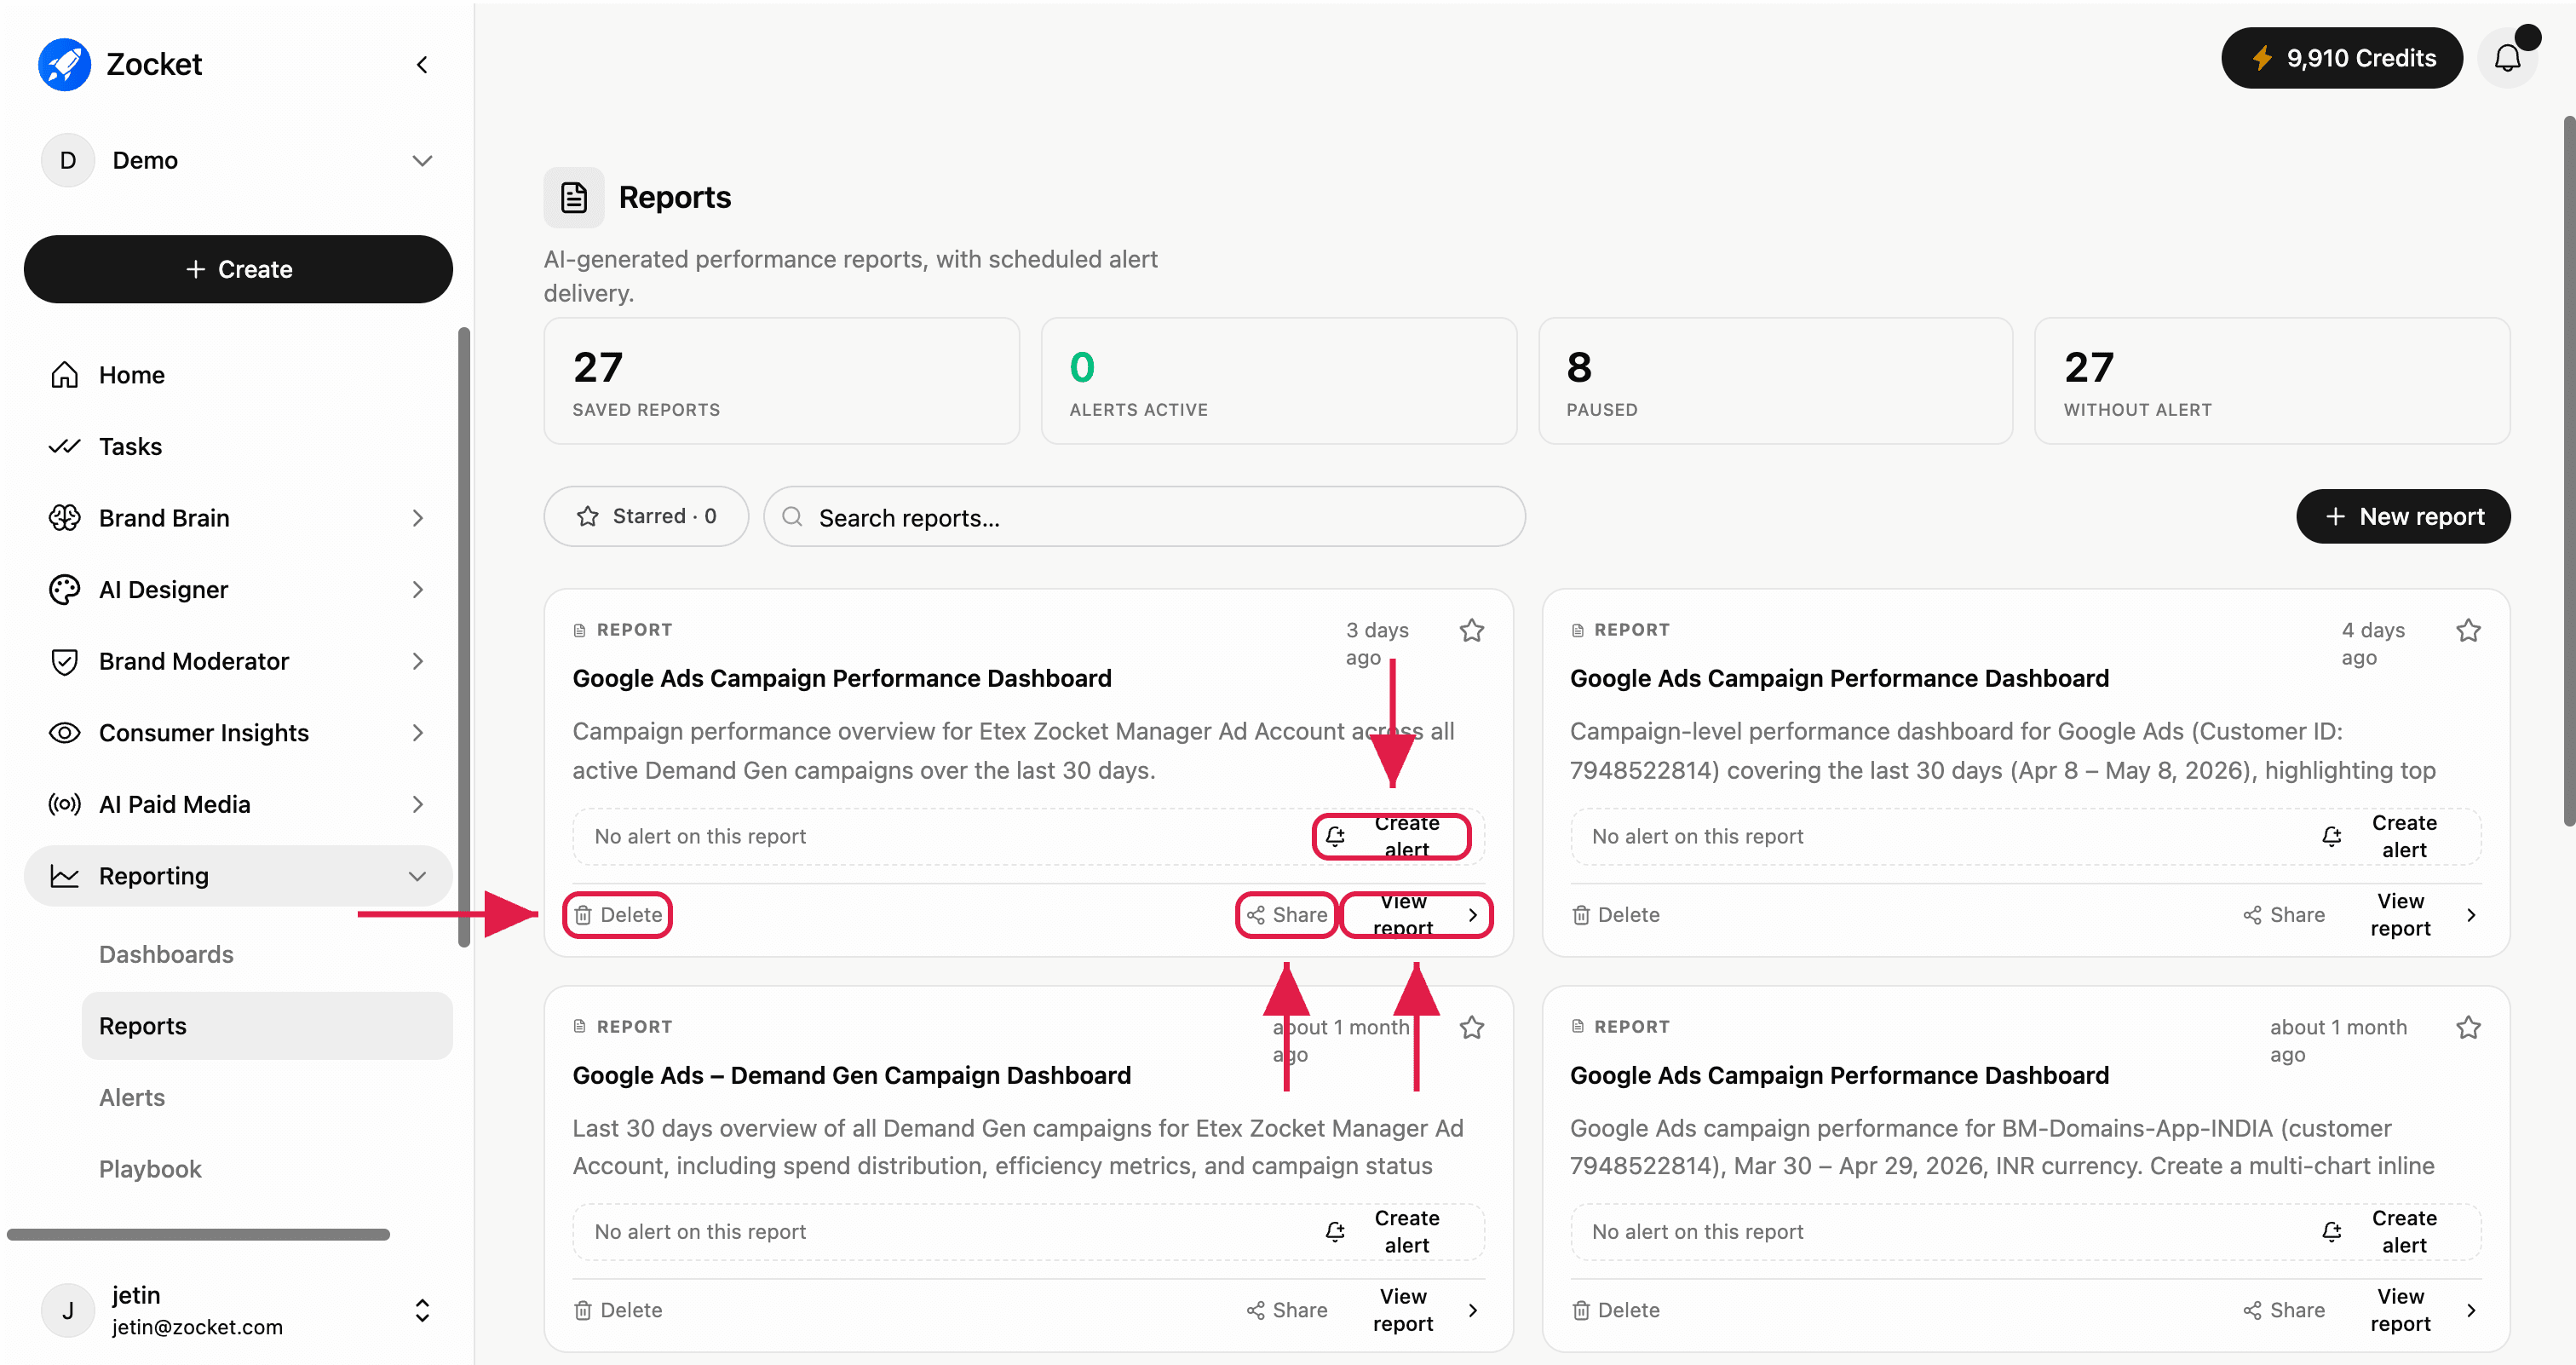Open Dashboards under Reporting

pyautogui.click(x=166, y=954)
